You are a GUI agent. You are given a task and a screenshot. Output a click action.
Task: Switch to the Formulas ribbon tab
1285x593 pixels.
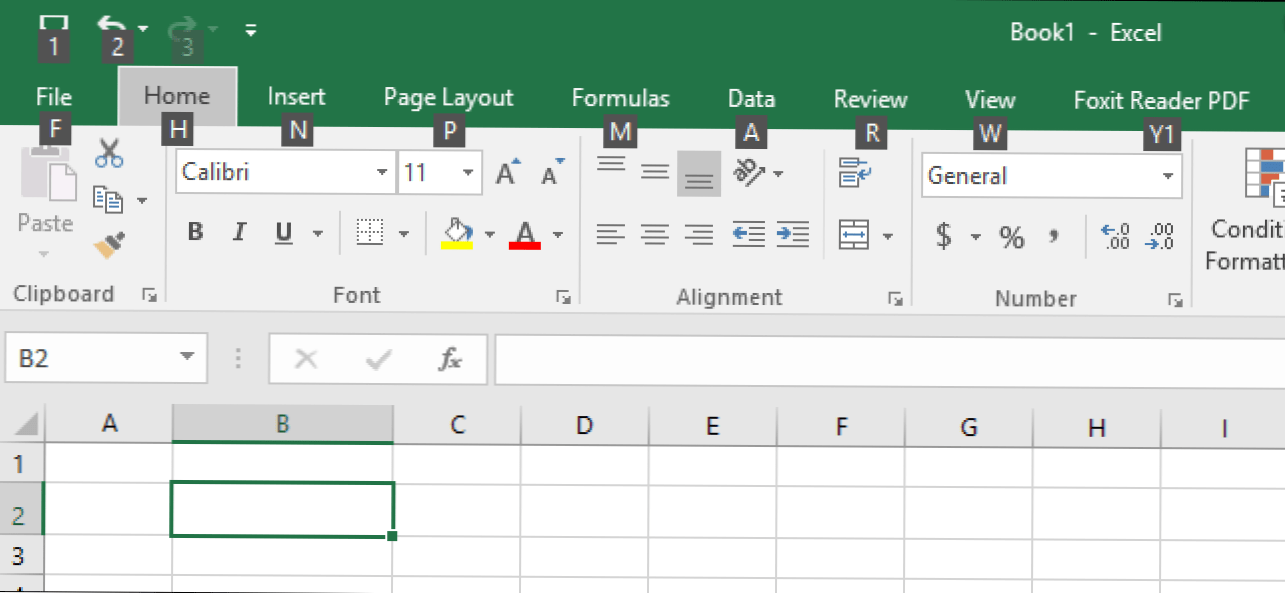(620, 98)
